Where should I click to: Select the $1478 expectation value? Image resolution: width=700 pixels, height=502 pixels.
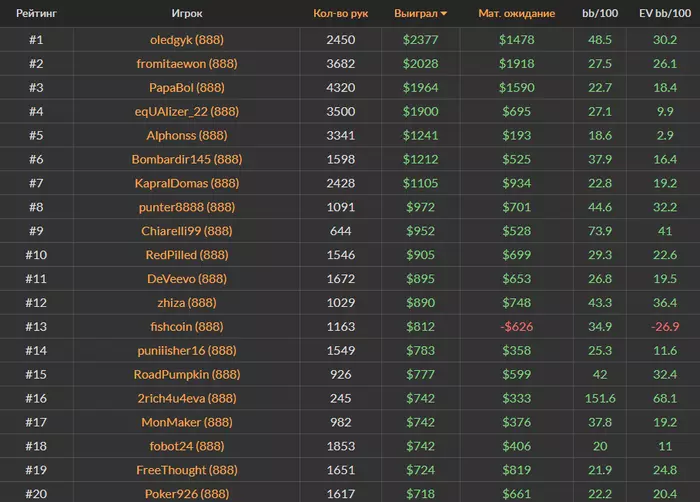click(517, 40)
